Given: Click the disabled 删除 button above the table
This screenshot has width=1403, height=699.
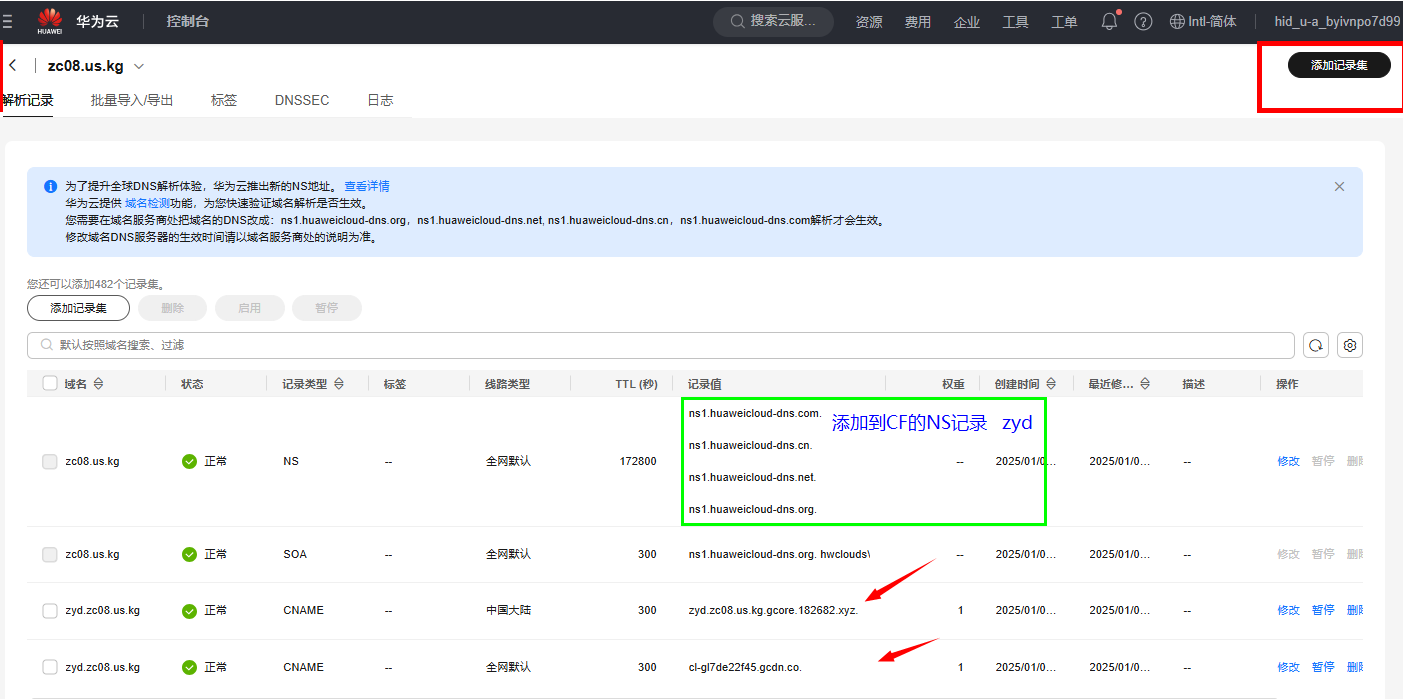Looking at the screenshot, I should pos(173,308).
